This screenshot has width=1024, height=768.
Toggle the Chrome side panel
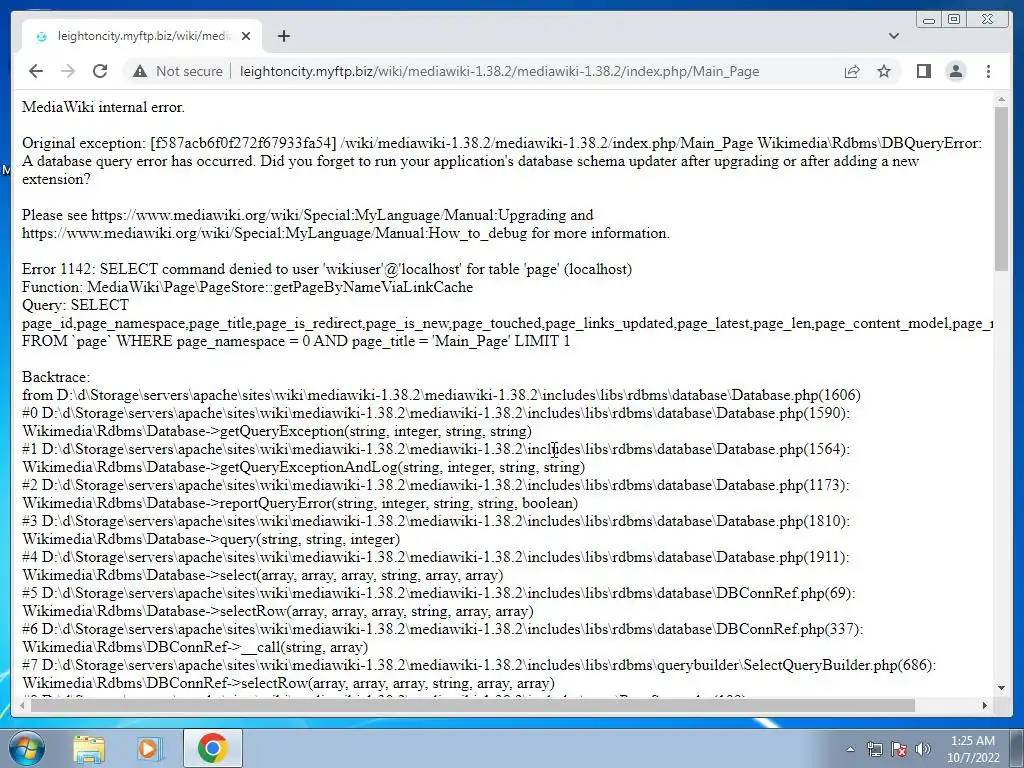click(923, 71)
